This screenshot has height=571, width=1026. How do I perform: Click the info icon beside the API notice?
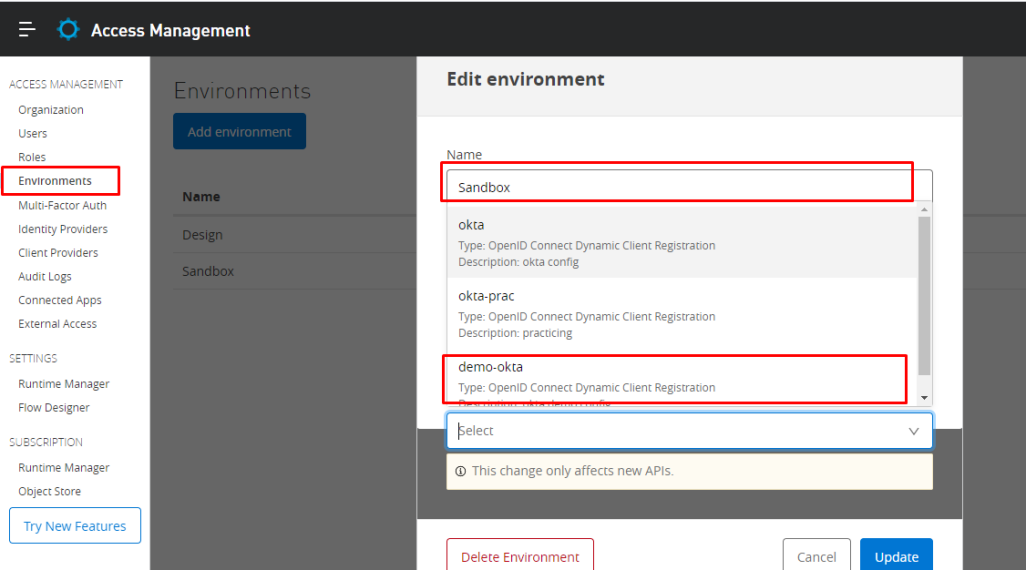[461, 471]
